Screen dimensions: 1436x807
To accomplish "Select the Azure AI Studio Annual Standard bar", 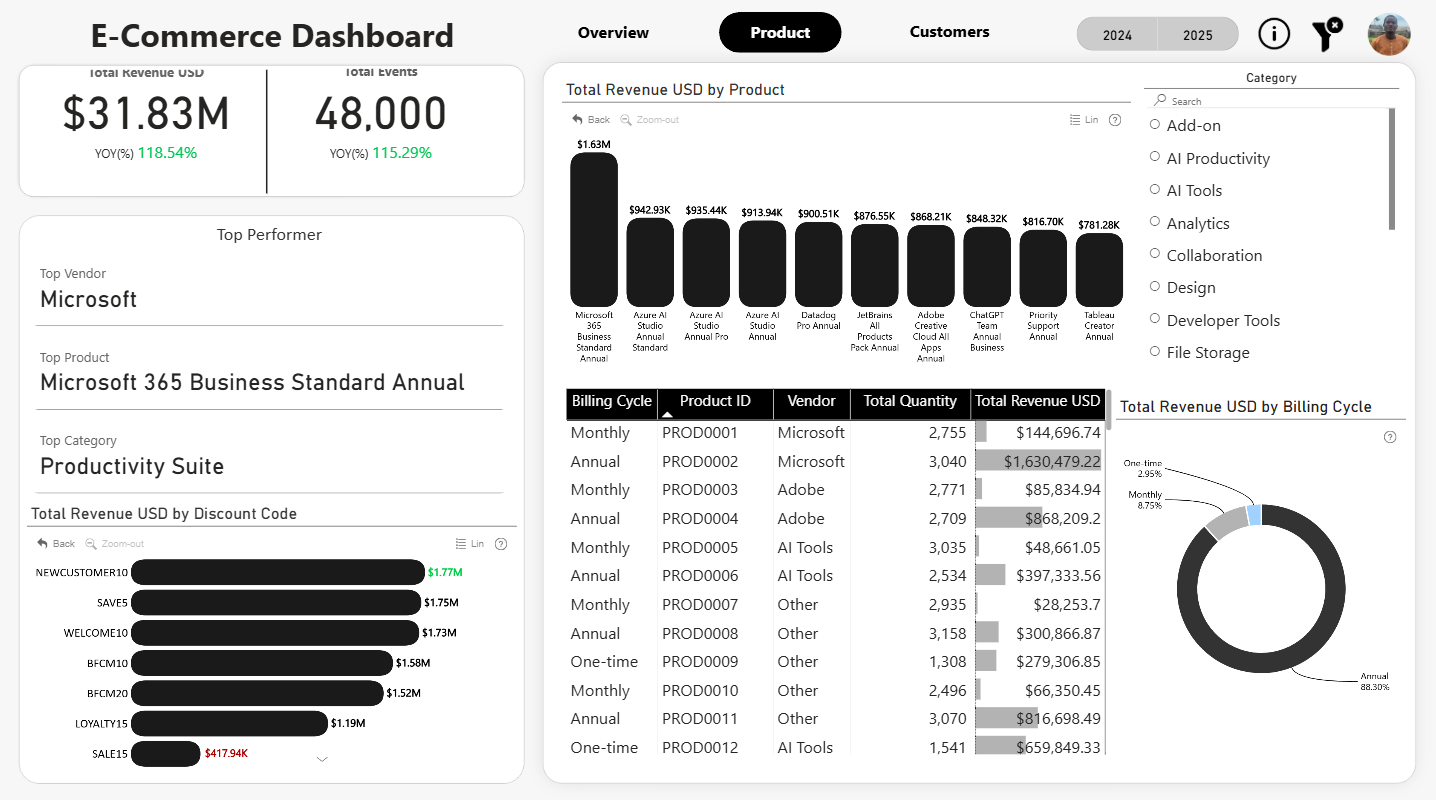I will pyautogui.click(x=650, y=262).
